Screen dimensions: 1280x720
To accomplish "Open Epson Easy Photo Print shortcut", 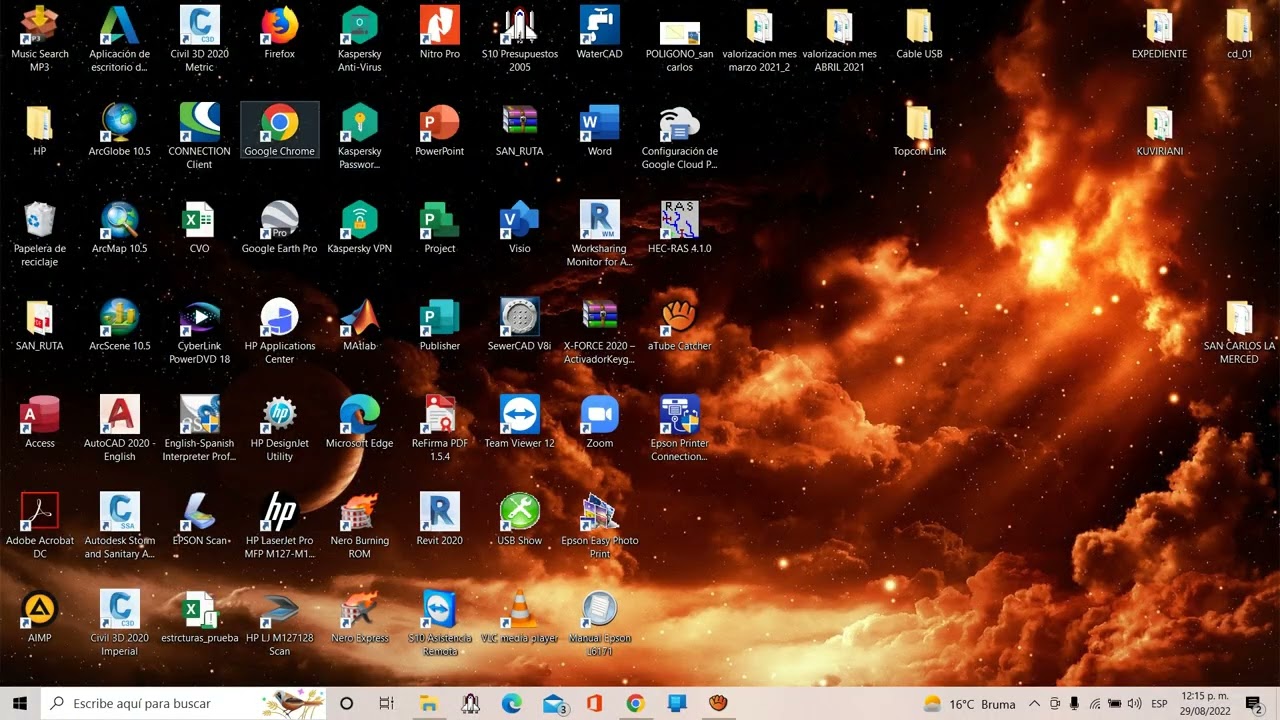I will pos(600,525).
